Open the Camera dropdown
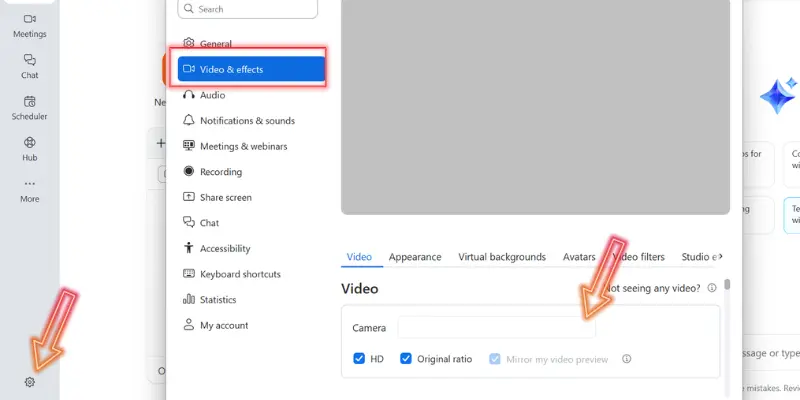 coord(496,328)
